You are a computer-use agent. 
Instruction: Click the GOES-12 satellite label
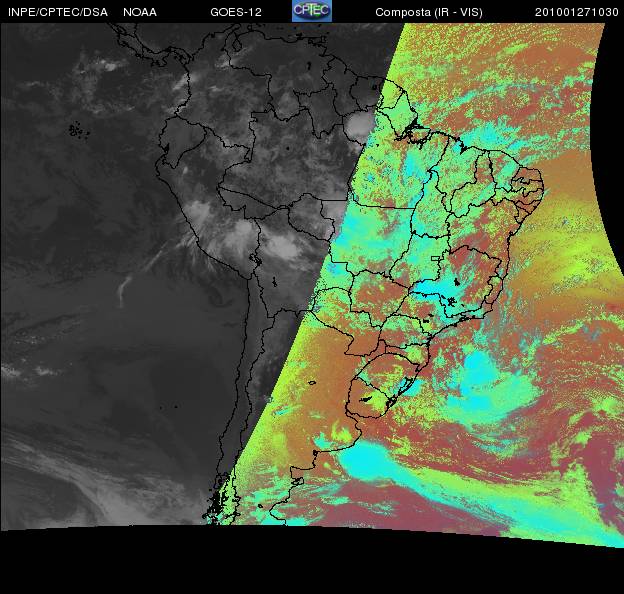(x=236, y=12)
